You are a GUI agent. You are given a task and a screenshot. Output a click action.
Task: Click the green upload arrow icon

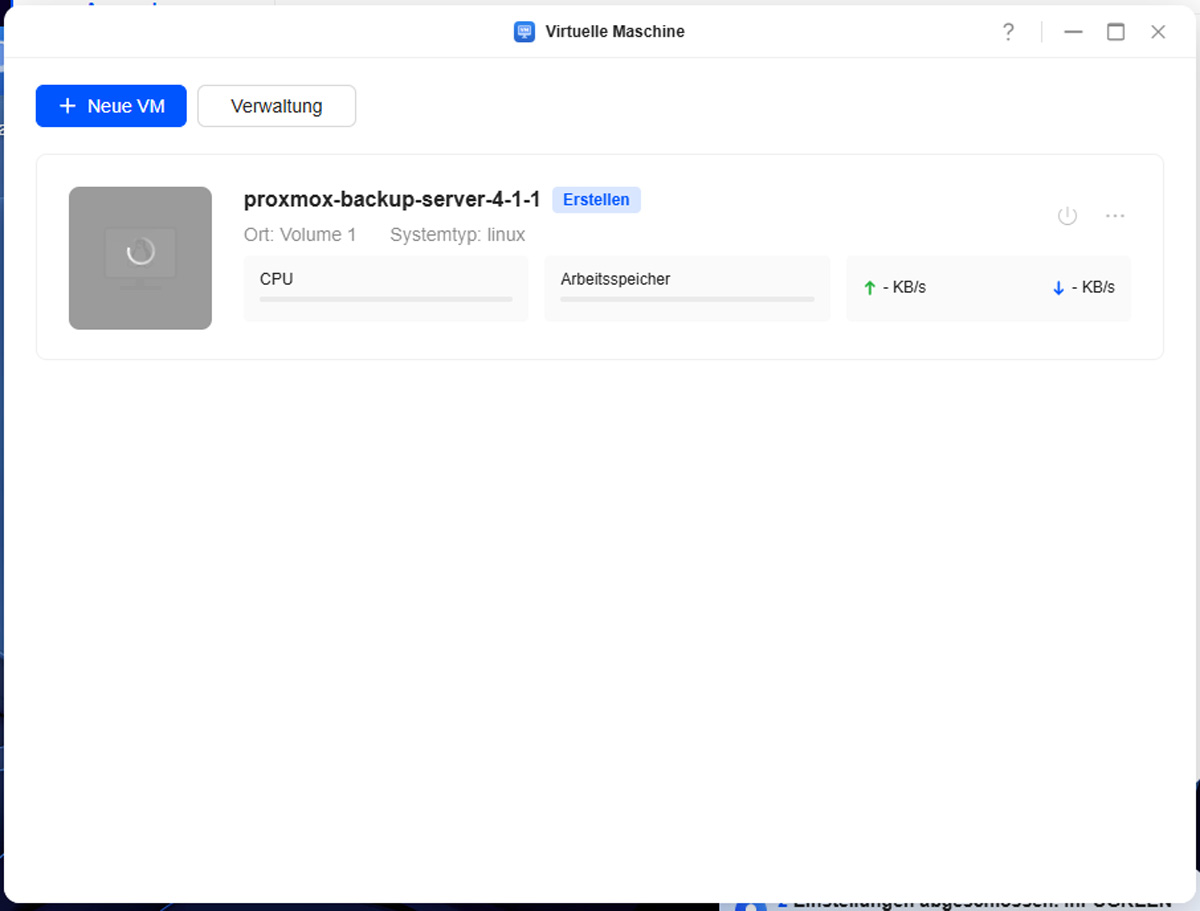click(869, 288)
